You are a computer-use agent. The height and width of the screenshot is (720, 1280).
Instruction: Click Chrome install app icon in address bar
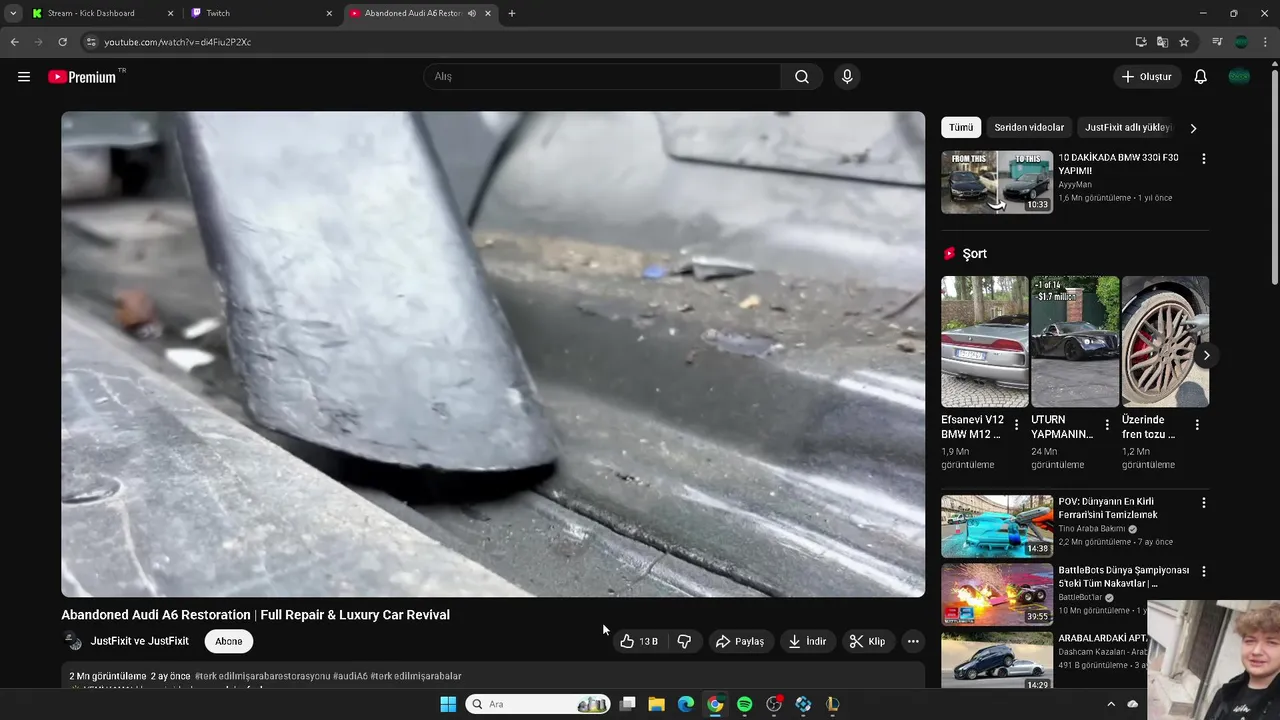click(x=1141, y=42)
